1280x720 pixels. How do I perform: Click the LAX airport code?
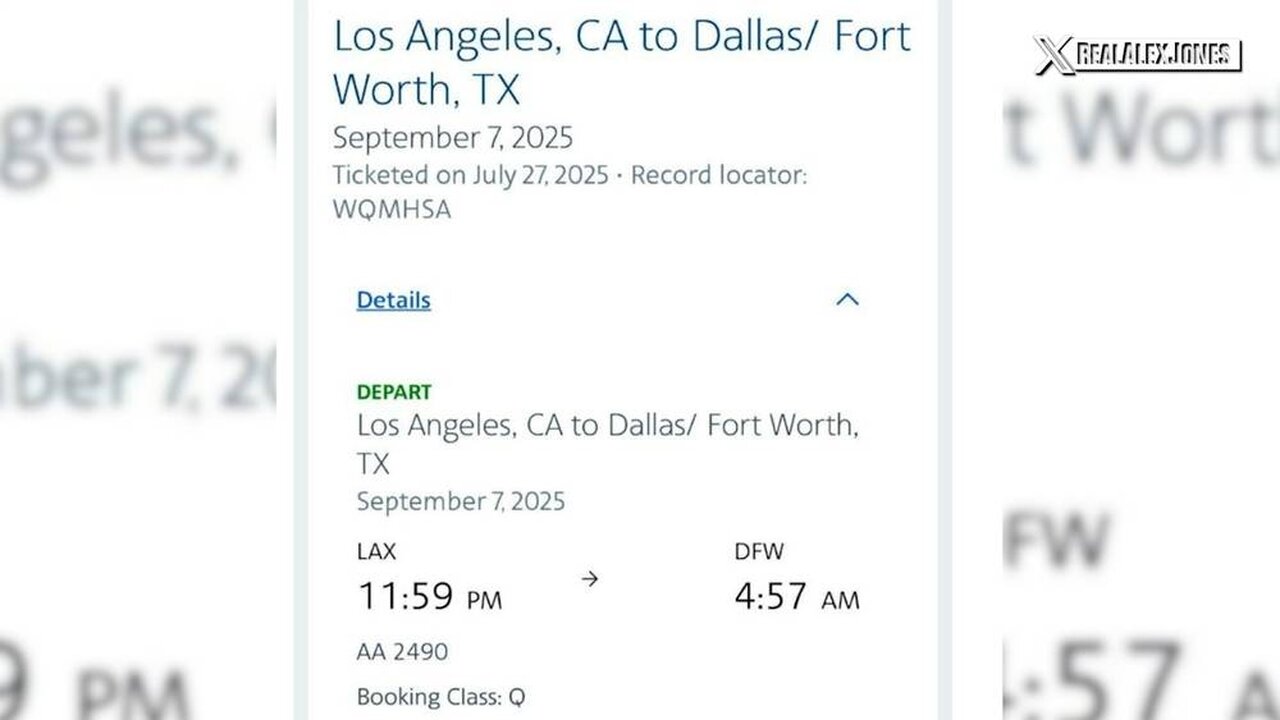(377, 551)
